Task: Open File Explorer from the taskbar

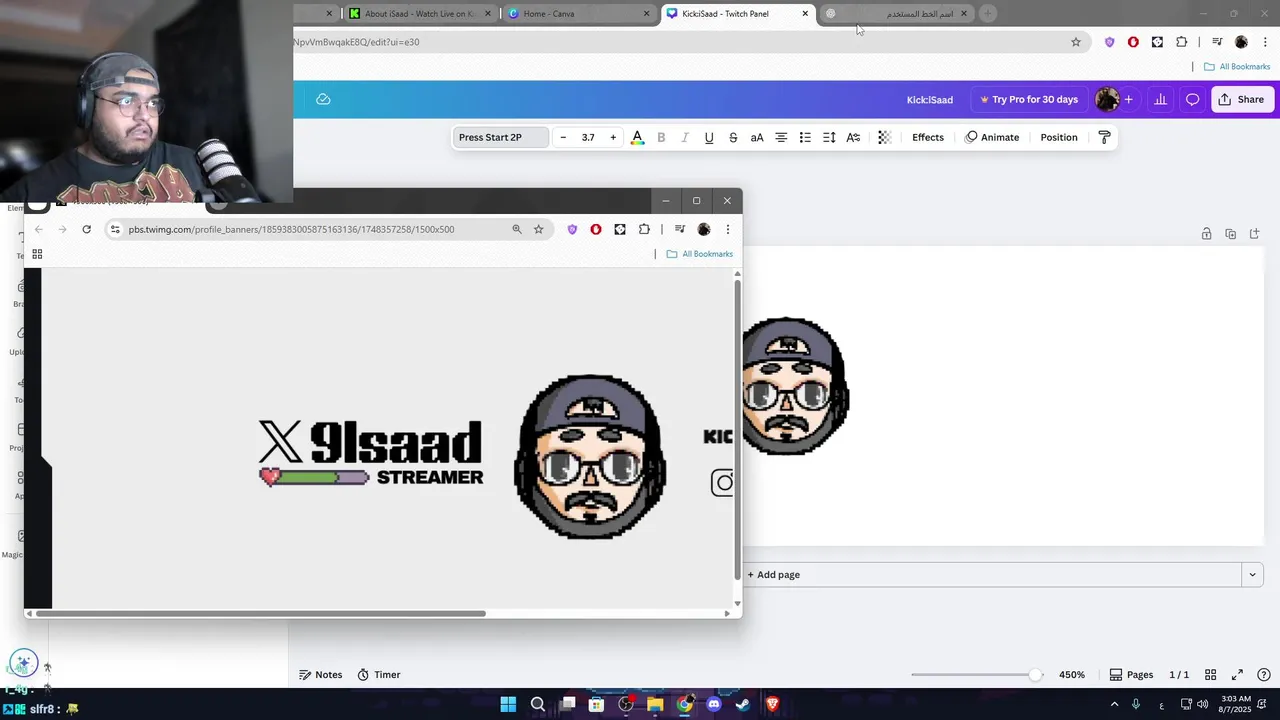Action: [x=655, y=705]
